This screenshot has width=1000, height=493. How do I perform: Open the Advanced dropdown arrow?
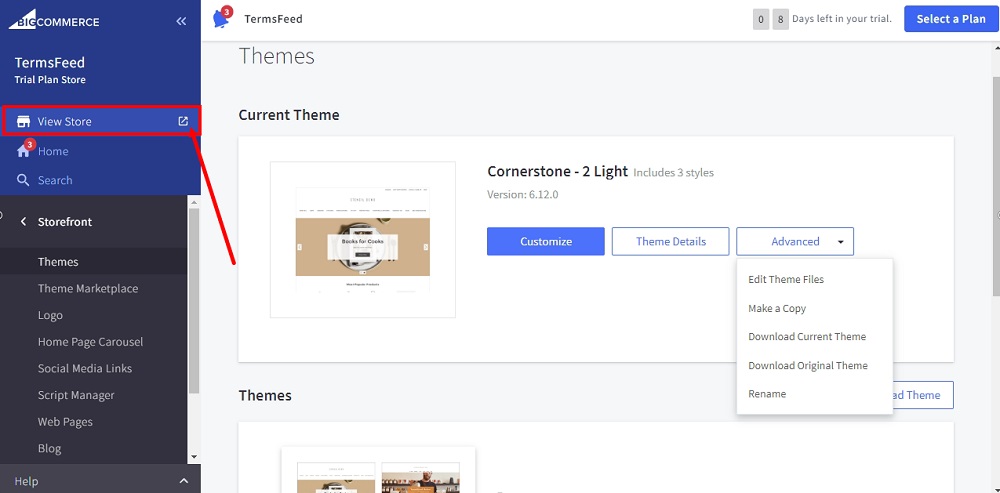tap(841, 242)
